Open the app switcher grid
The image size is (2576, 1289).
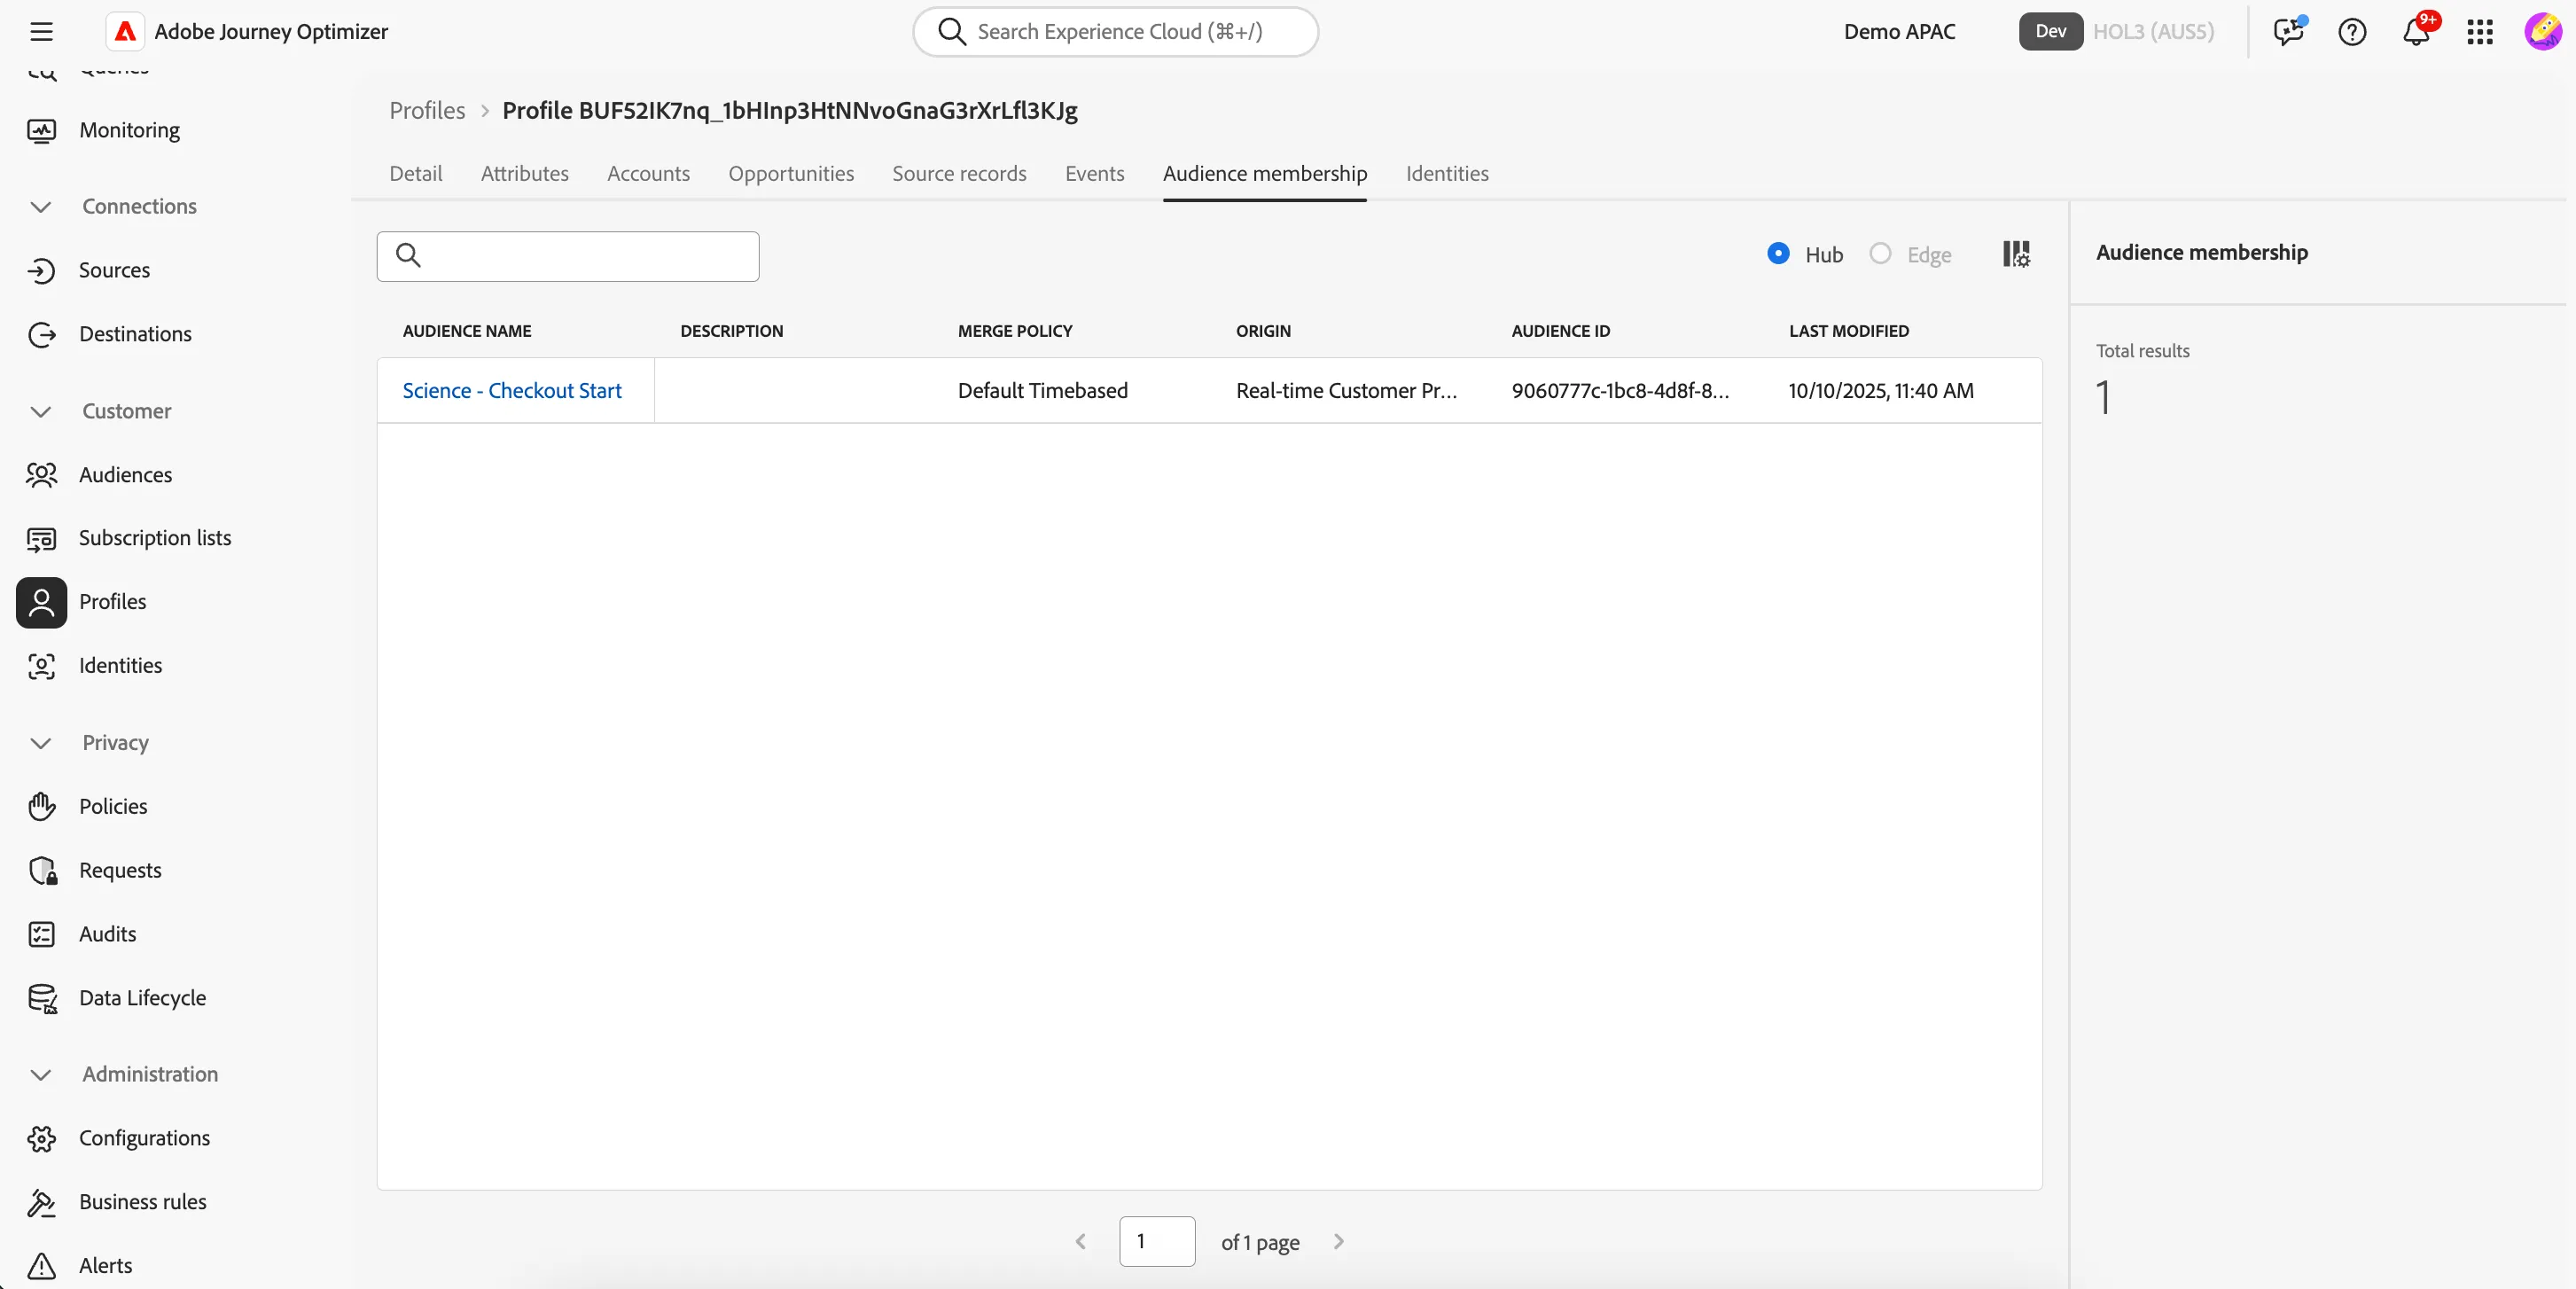point(2480,32)
